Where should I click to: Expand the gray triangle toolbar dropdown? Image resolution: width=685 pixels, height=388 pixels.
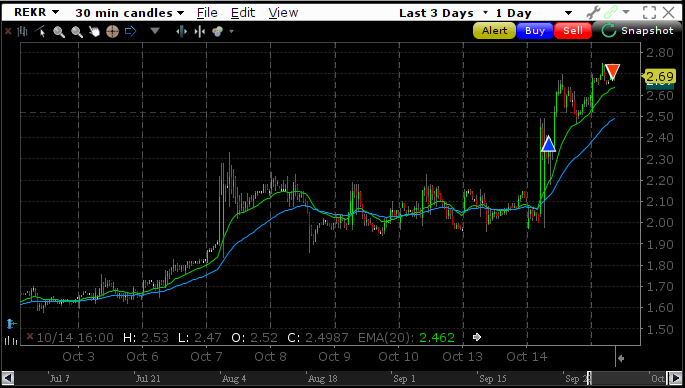[155, 31]
